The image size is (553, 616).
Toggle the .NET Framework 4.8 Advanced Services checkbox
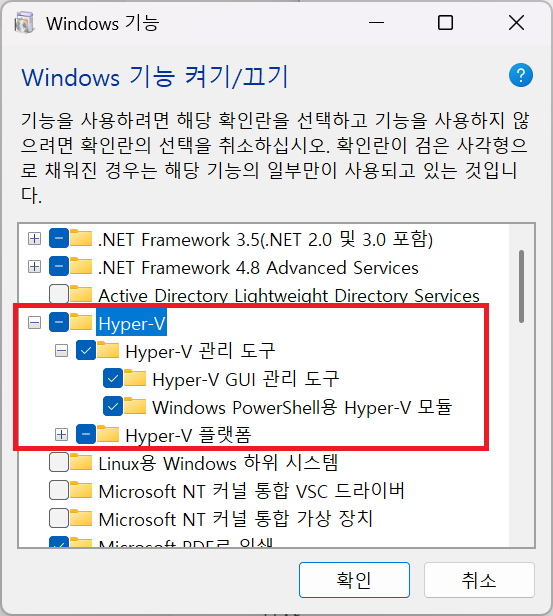59,266
